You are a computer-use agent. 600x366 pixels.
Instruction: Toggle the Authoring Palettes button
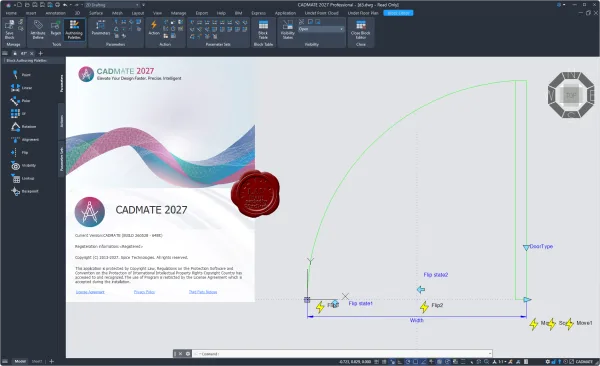[x=74, y=30]
